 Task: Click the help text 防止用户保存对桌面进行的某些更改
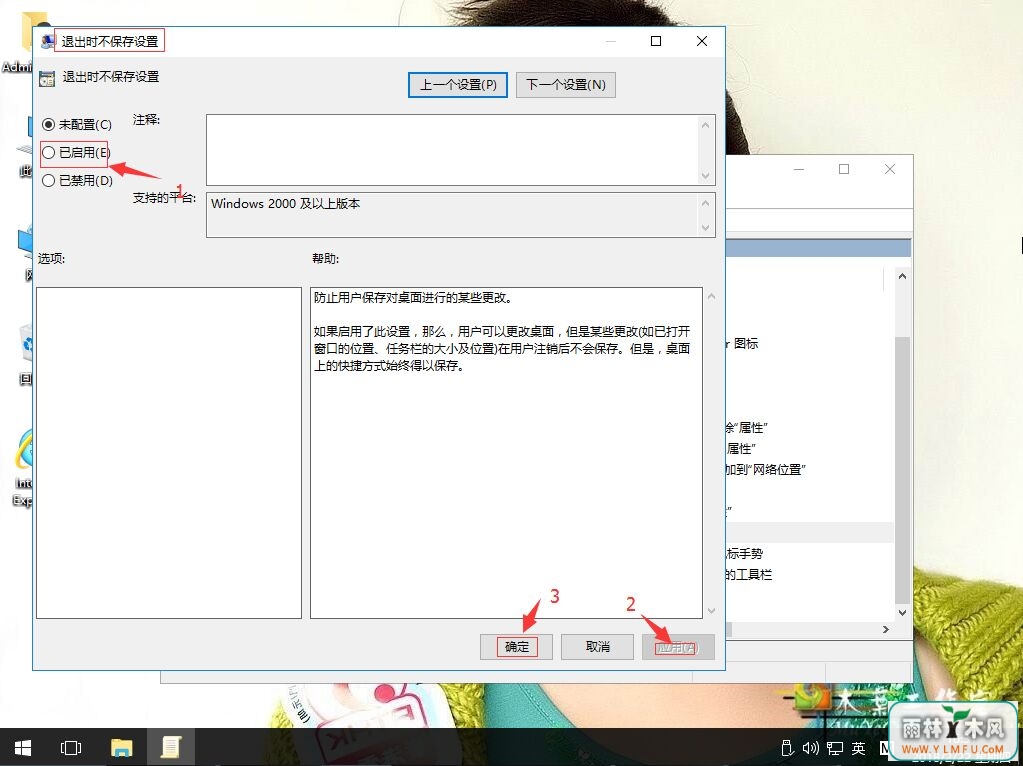click(413, 298)
